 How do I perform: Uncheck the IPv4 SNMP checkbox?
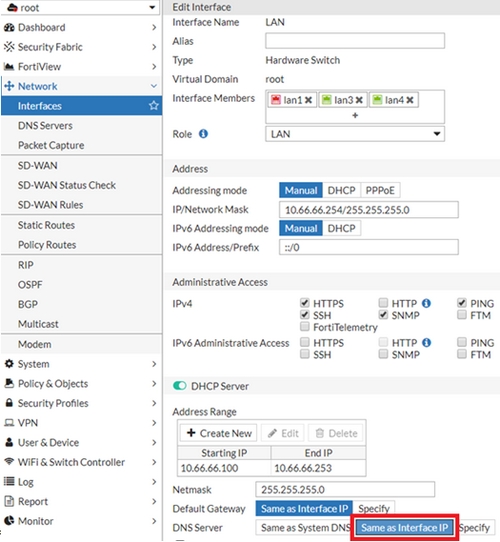(x=383, y=315)
